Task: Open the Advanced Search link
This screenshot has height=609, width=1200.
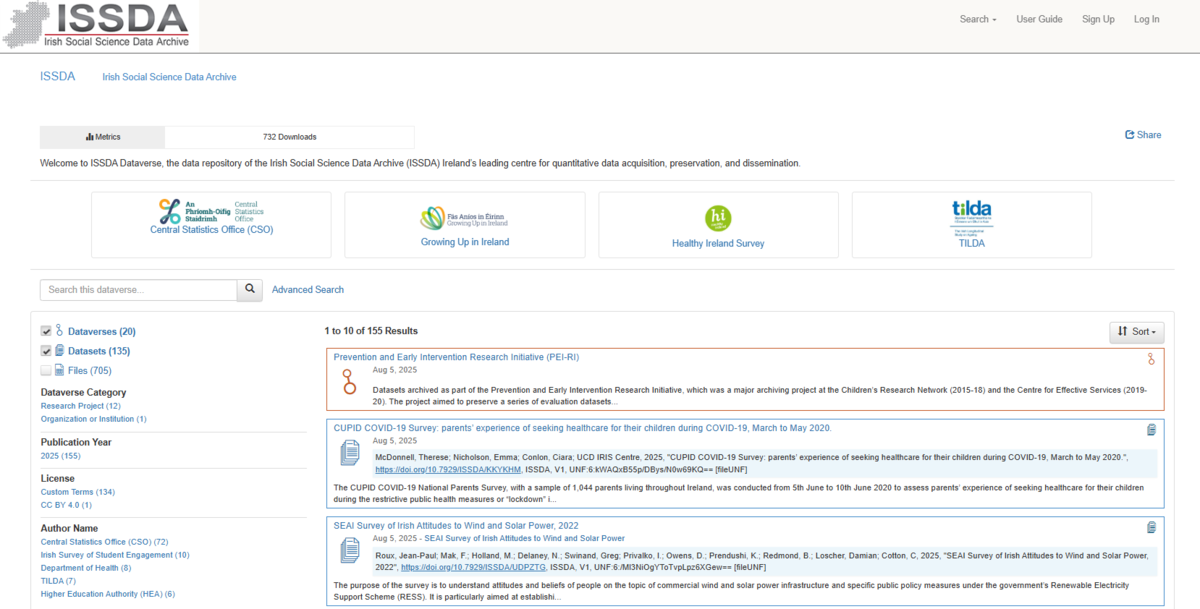Action: 308,290
